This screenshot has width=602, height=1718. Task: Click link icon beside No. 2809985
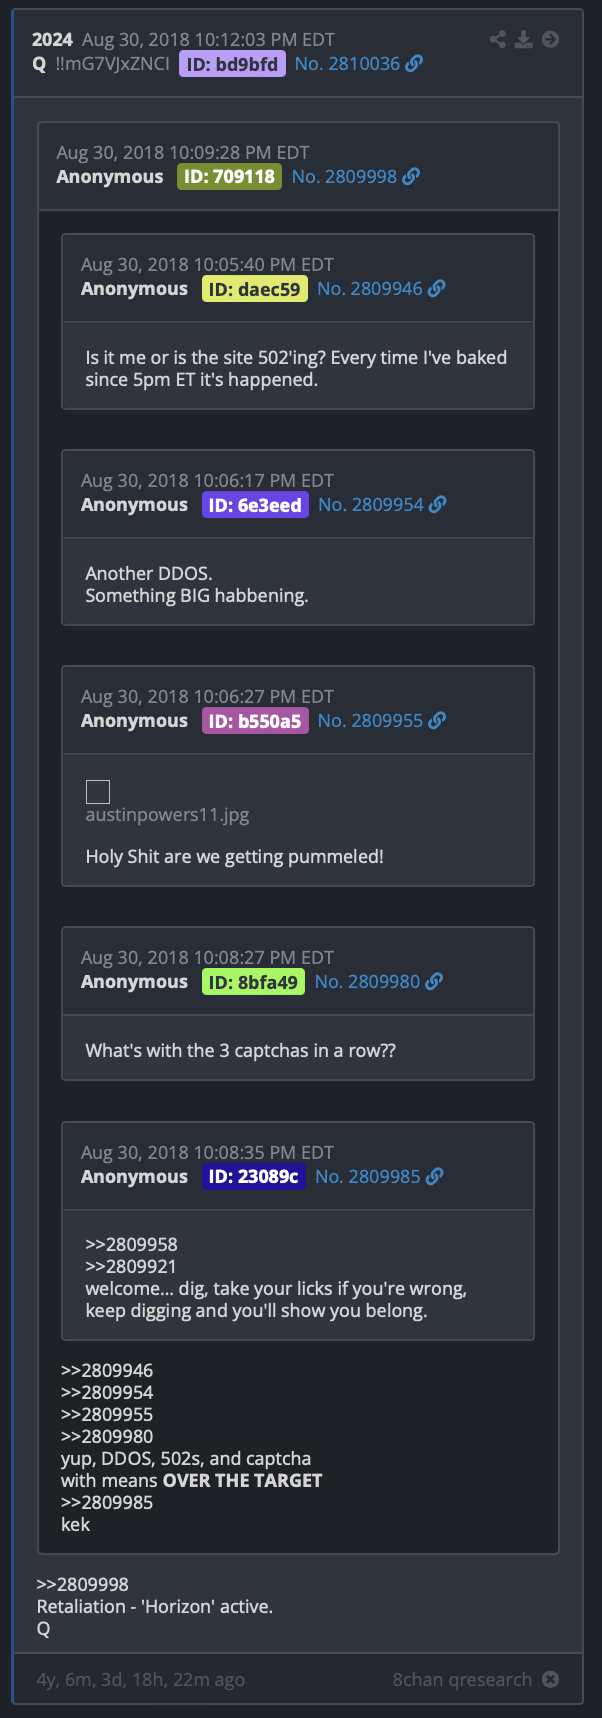434,1176
